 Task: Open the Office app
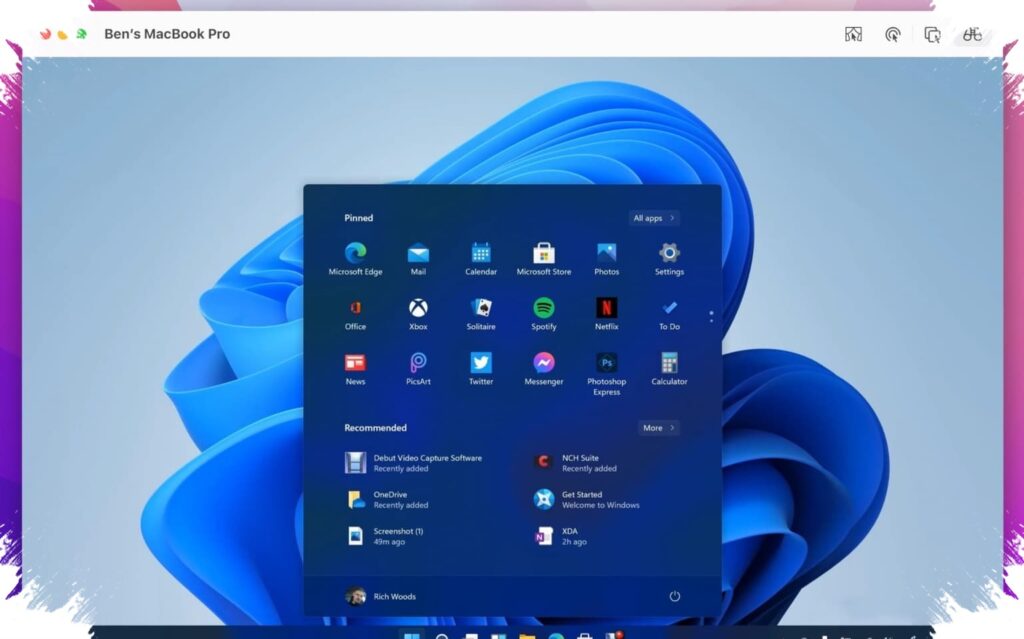pyautogui.click(x=355, y=314)
